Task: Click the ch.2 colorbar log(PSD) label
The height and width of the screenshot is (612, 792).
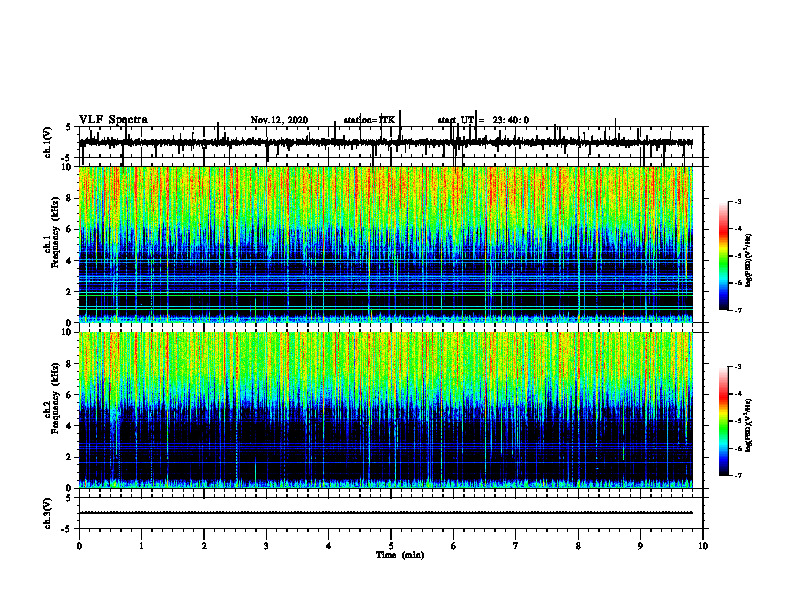Action: point(749,425)
